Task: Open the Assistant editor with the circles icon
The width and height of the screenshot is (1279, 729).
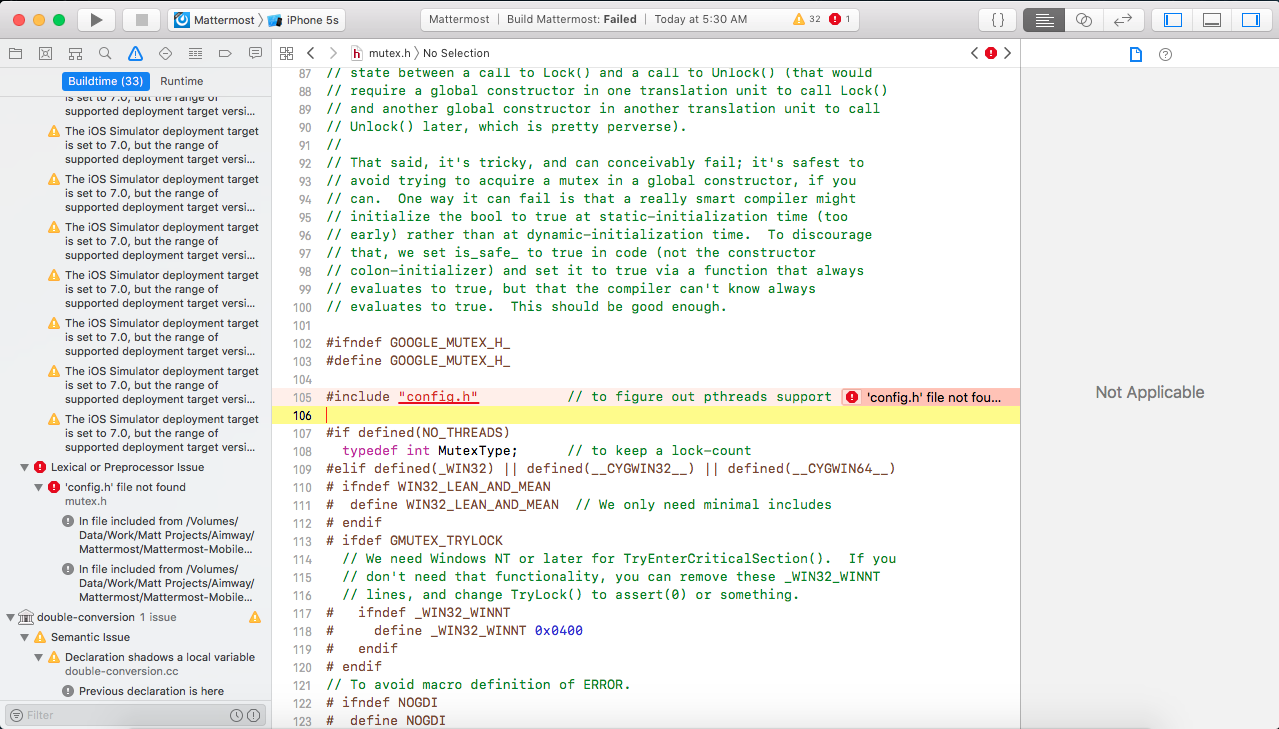Action: [1084, 18]
